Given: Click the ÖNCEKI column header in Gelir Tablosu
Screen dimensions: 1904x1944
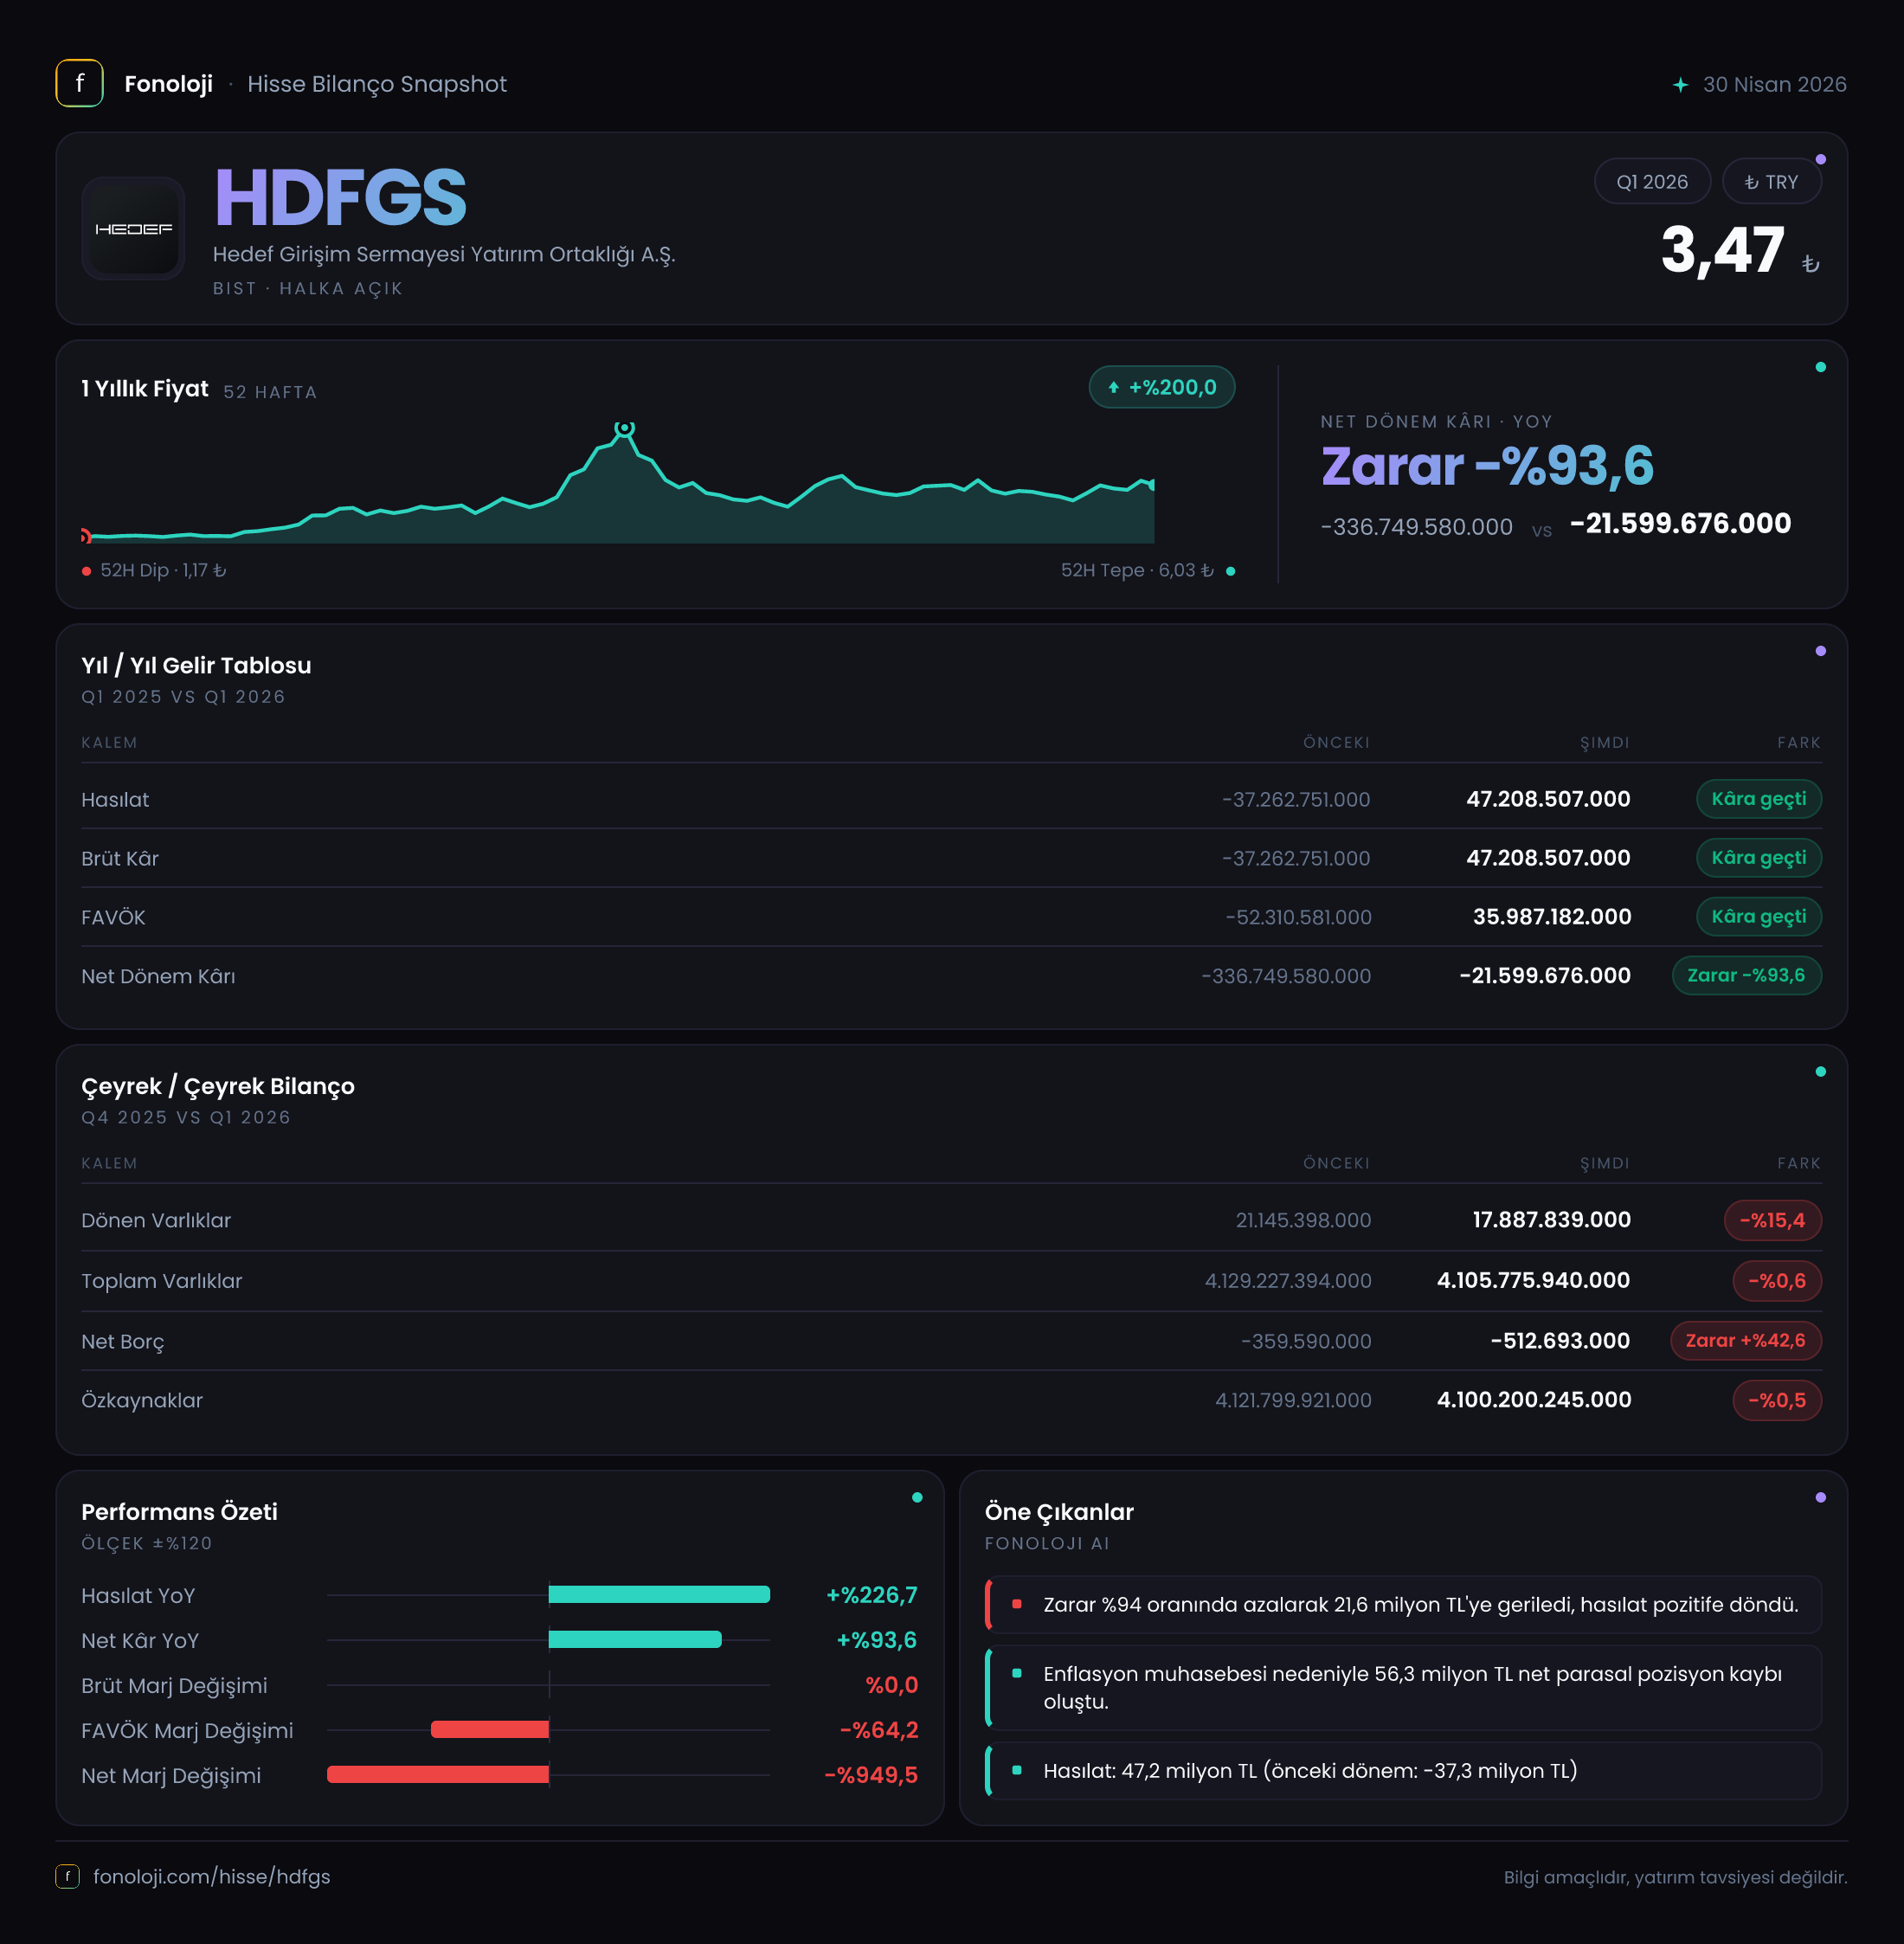Looking at the screenshot, I should 1336,743.
